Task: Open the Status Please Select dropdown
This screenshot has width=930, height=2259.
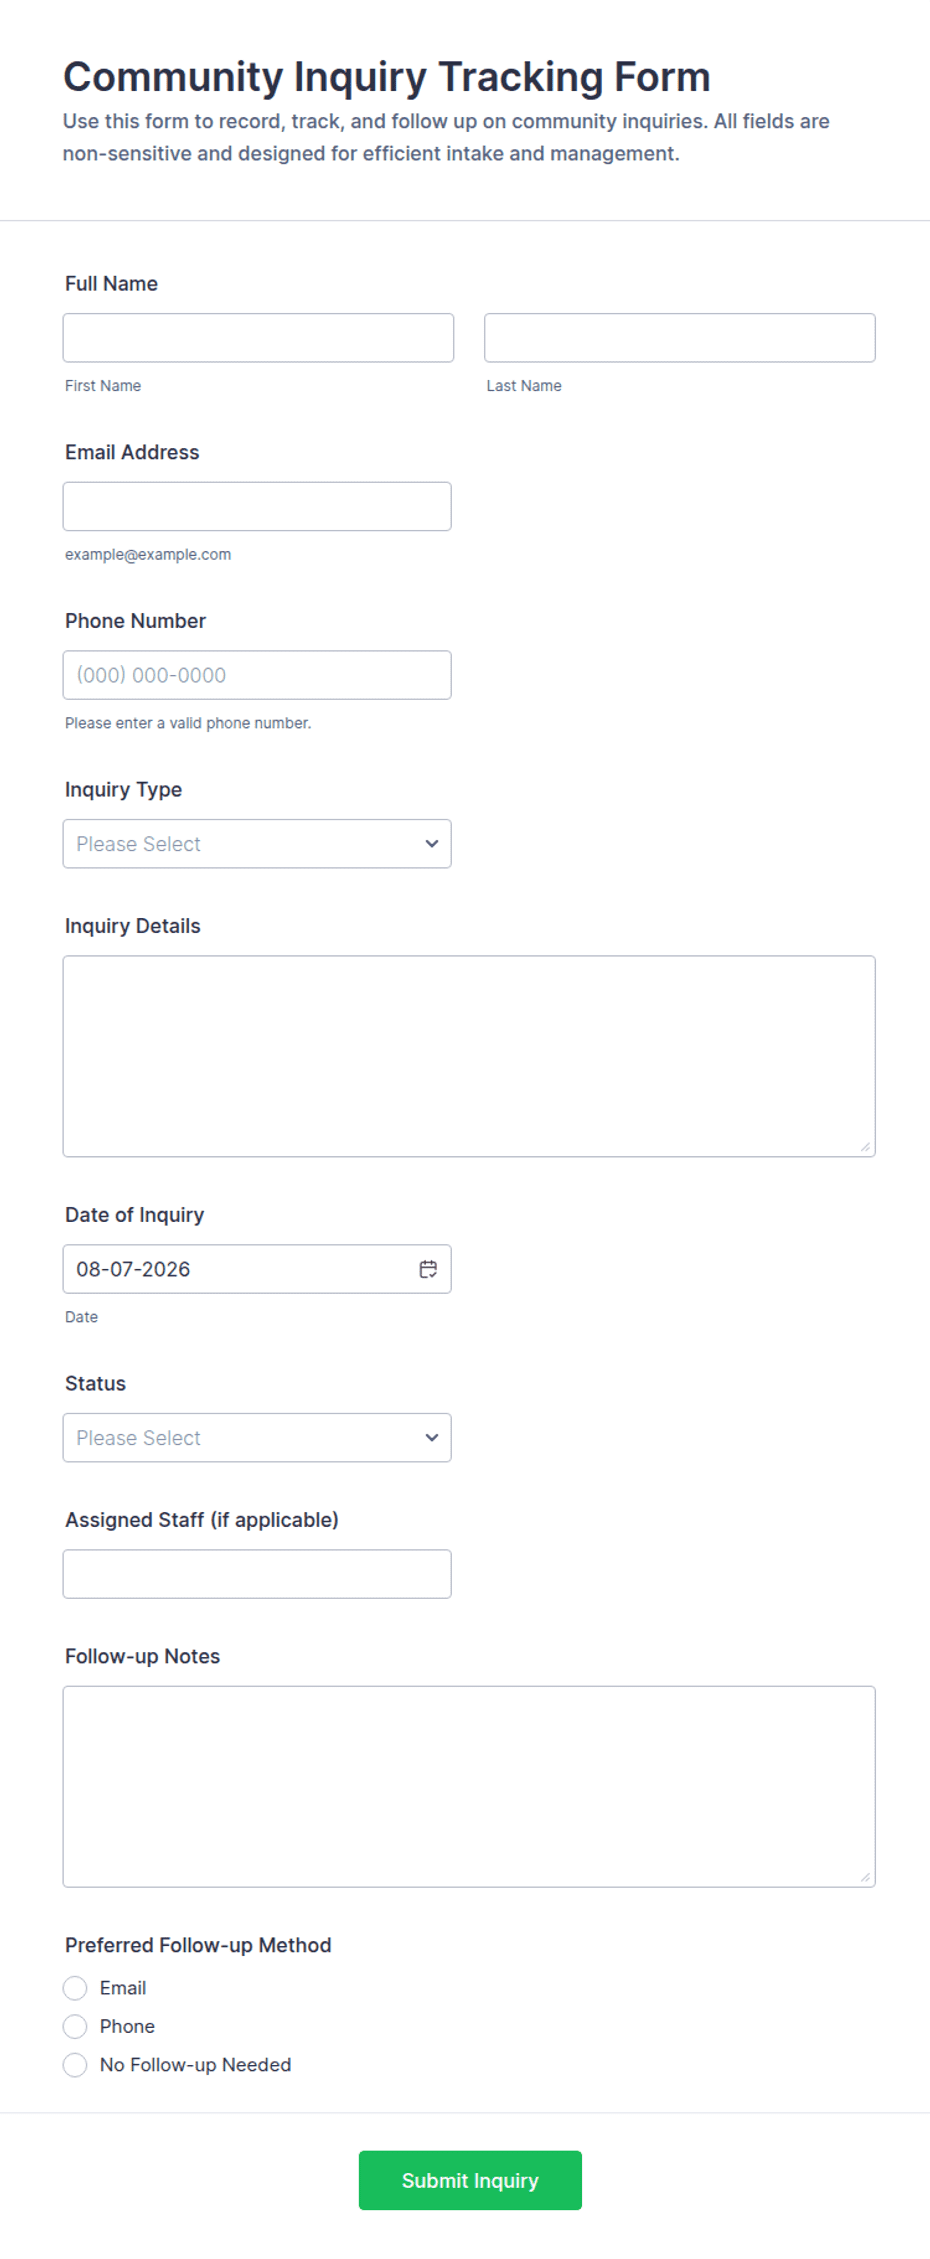Action: click(x=257, y=1438)
